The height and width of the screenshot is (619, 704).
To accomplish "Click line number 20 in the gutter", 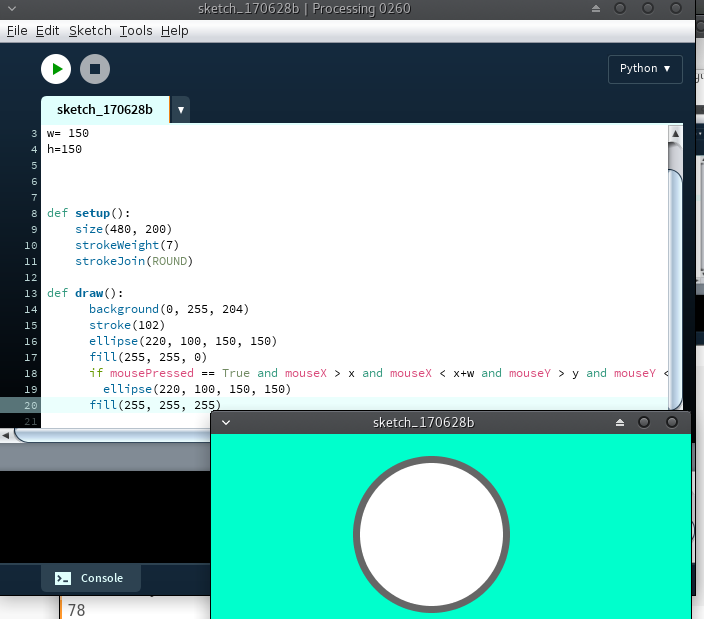I will coord(31,405).
